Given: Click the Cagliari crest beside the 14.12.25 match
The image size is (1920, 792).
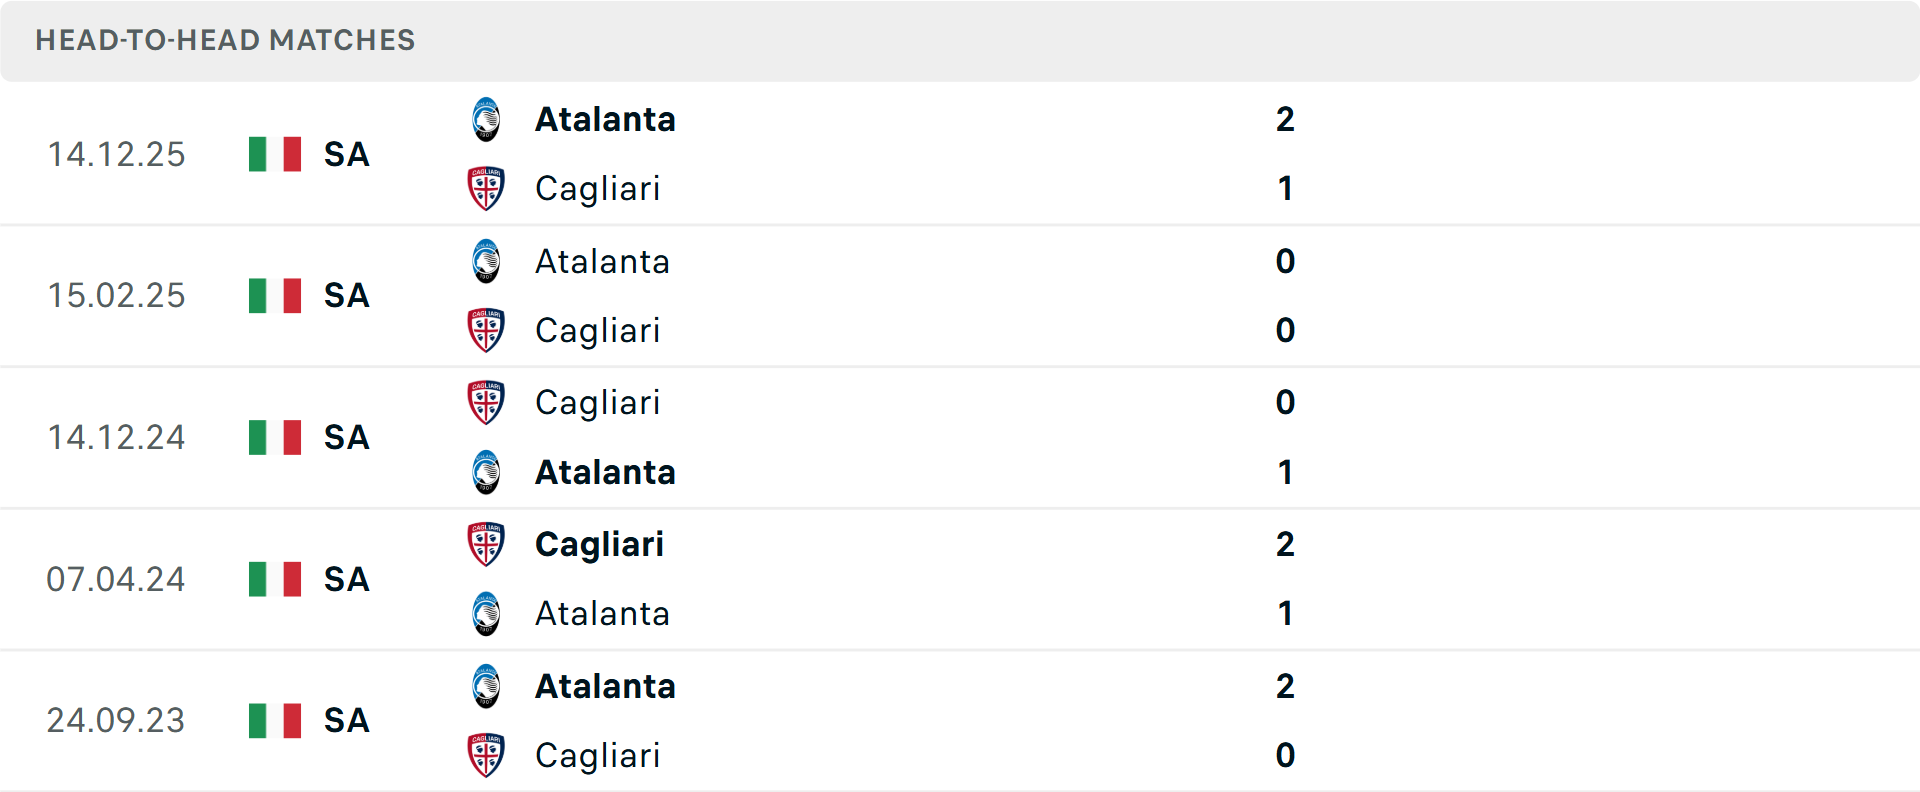Looking at the screenshot, I should click(487, 188).
